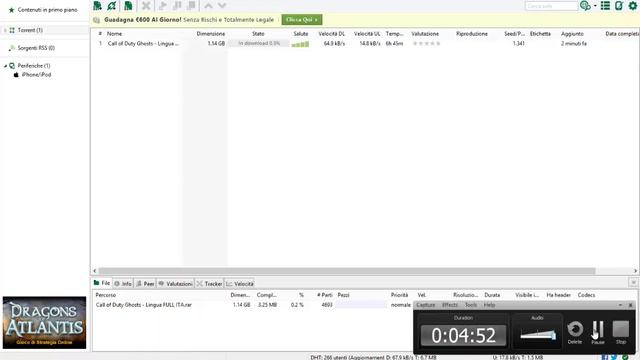Viewport: 640px width, 360px height.
Task: Click Delete recording button in the recorder
Action: (x=575, y=332)
